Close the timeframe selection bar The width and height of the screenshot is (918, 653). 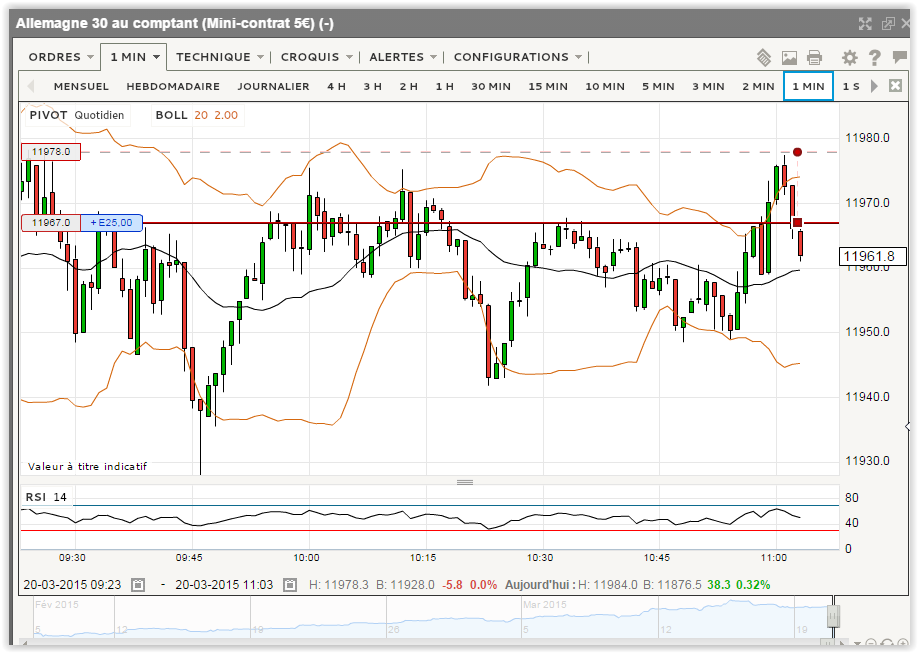coord(895,86)
